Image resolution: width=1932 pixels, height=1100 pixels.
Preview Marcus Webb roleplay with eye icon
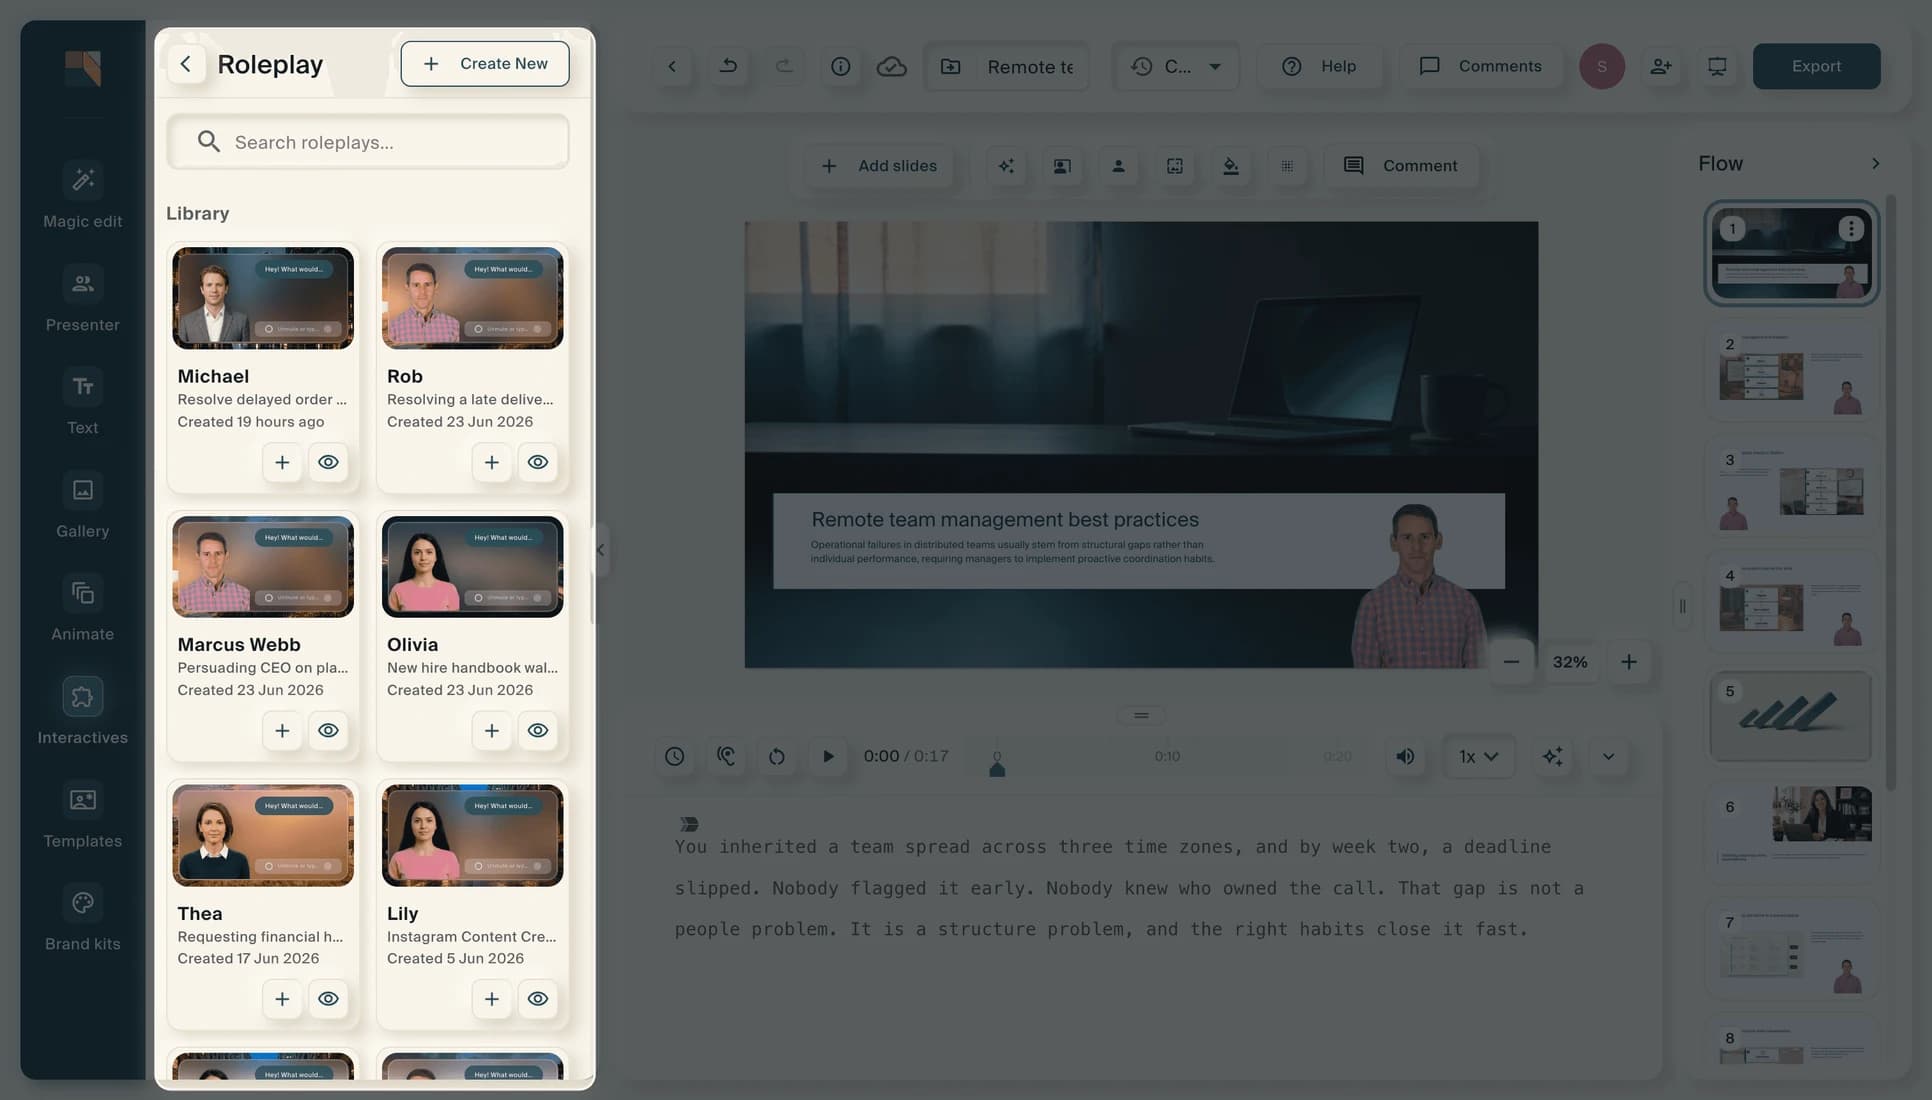pos(328,730)
